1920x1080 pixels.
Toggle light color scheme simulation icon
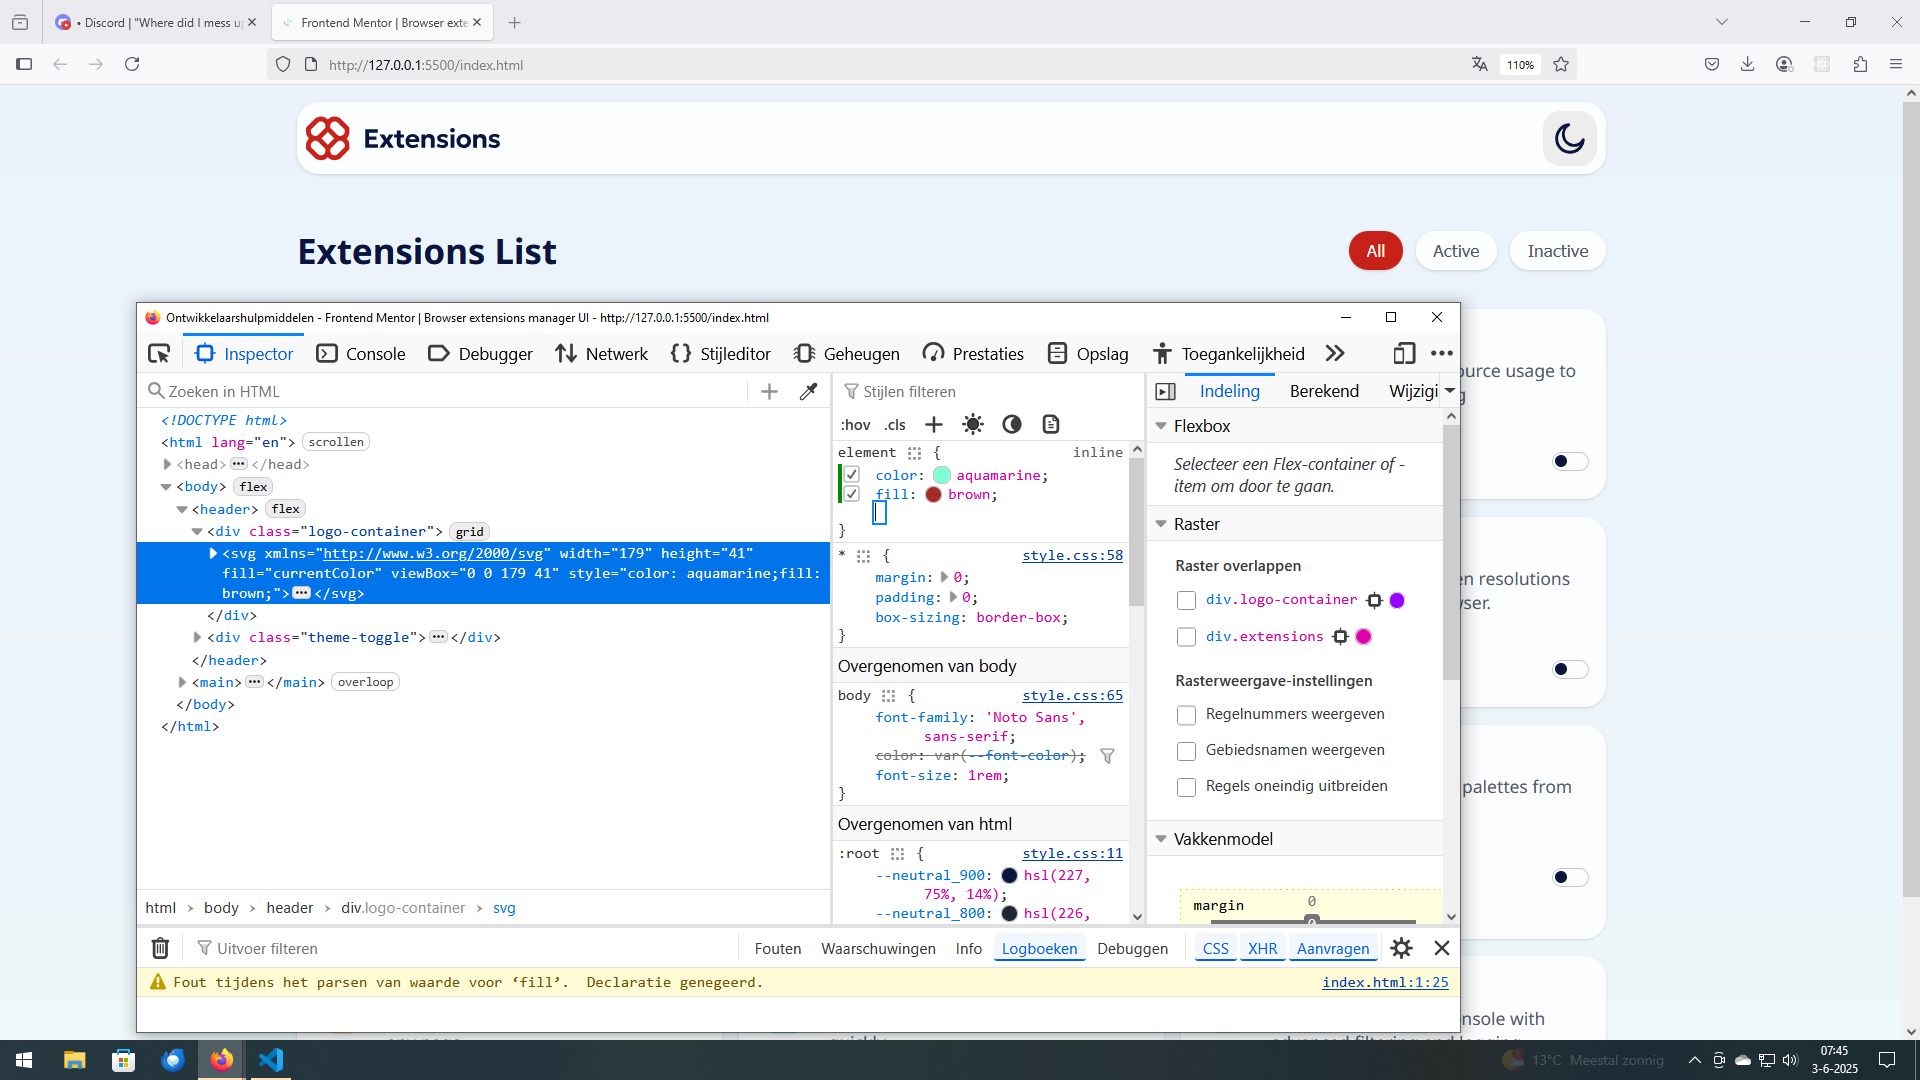(x=972, y=424)
